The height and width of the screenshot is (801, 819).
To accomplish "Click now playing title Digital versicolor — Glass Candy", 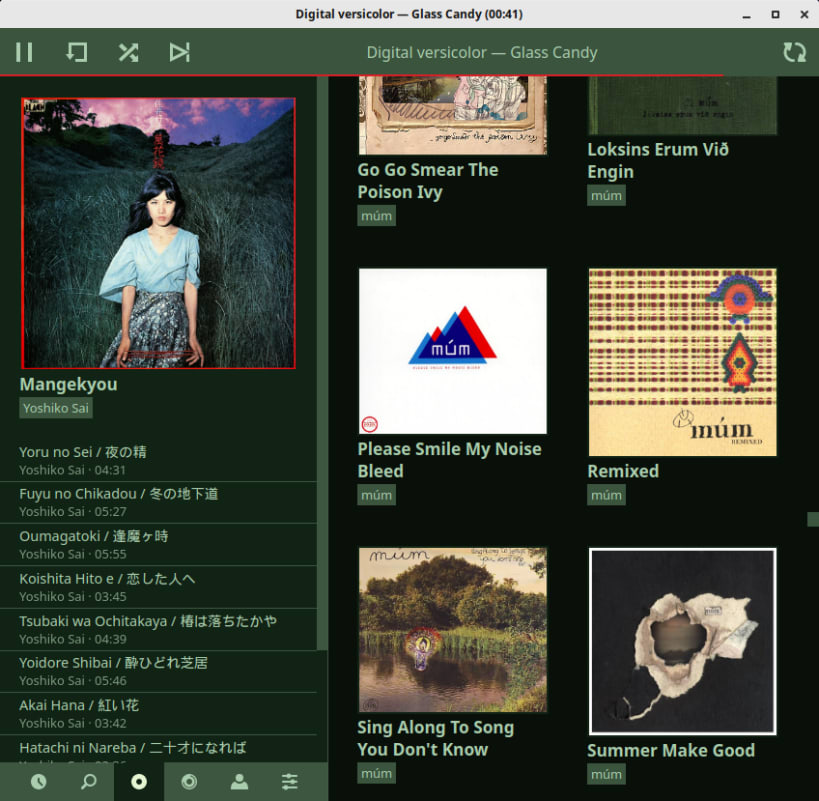I will [x=482, y=52].
